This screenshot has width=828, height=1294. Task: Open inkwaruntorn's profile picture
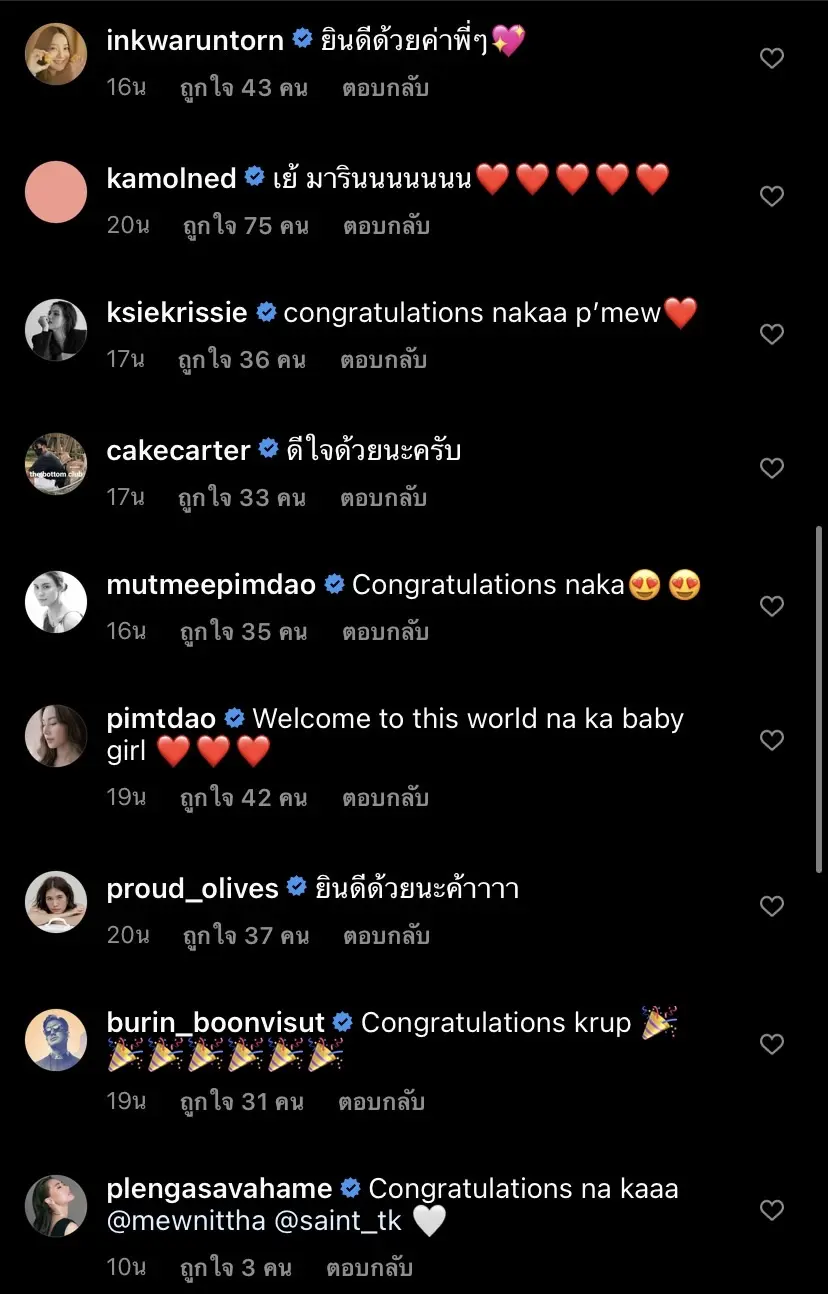click(56, 55)
